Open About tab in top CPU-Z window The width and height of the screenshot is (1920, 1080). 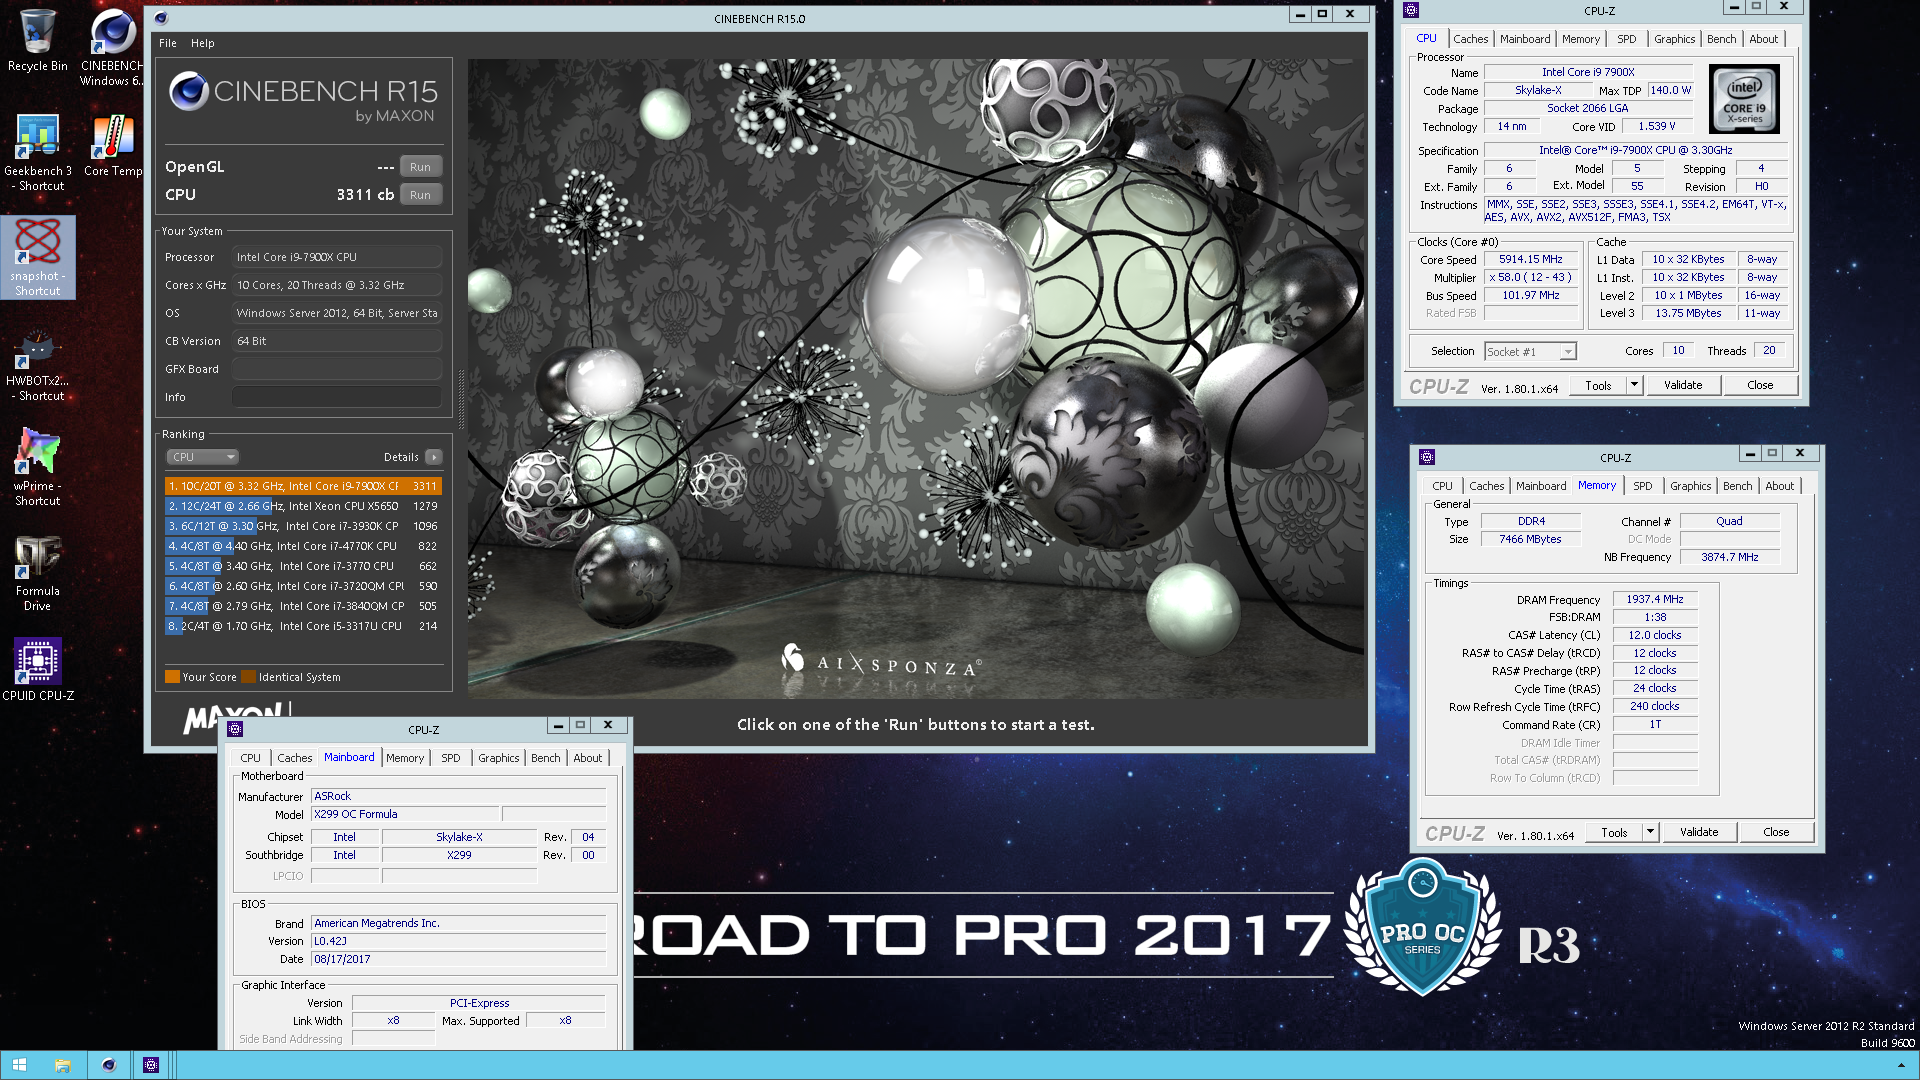1763,39
